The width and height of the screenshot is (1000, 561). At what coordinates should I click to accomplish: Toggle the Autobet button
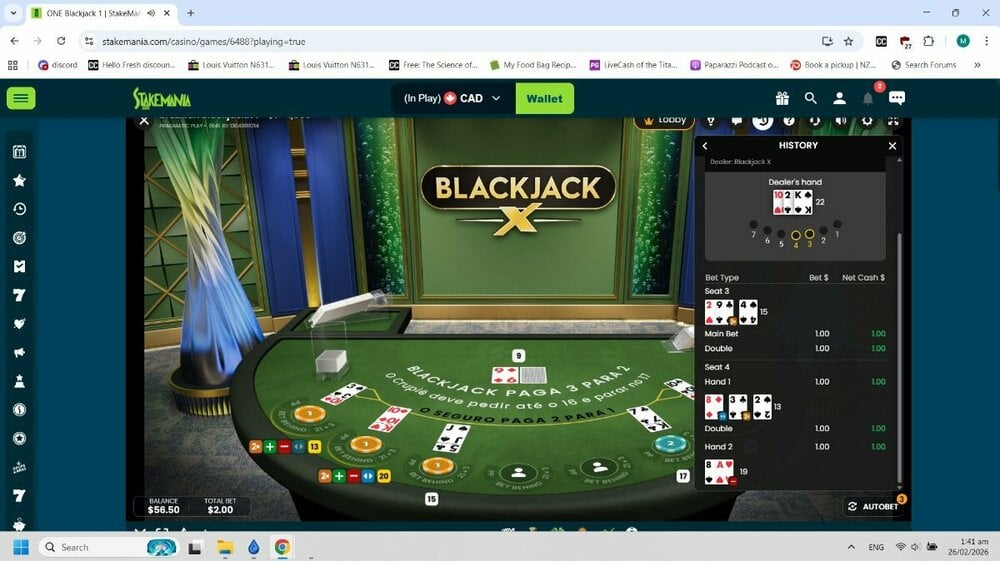click(x=873, y=507)
